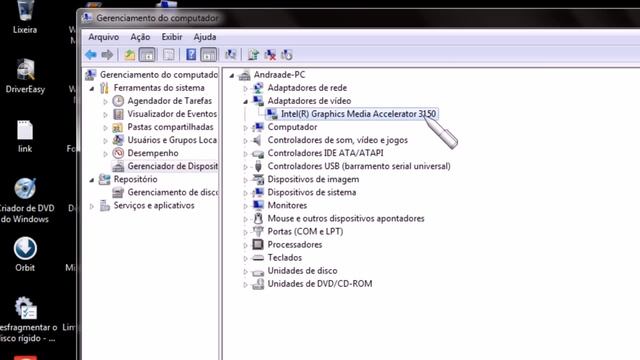Click the Back arrow toolbar button

point(91,54)
